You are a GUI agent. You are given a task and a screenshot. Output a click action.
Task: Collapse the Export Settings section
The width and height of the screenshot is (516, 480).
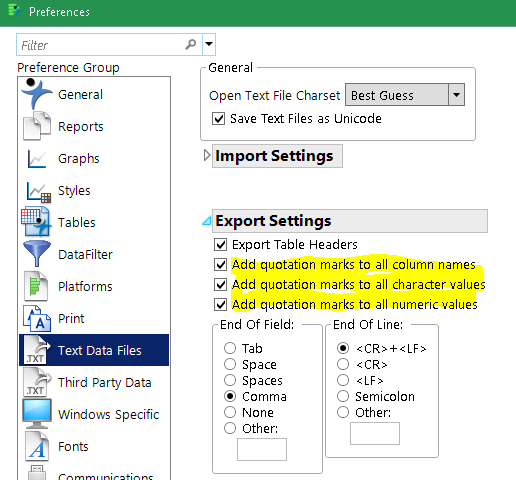pos(207,221)
